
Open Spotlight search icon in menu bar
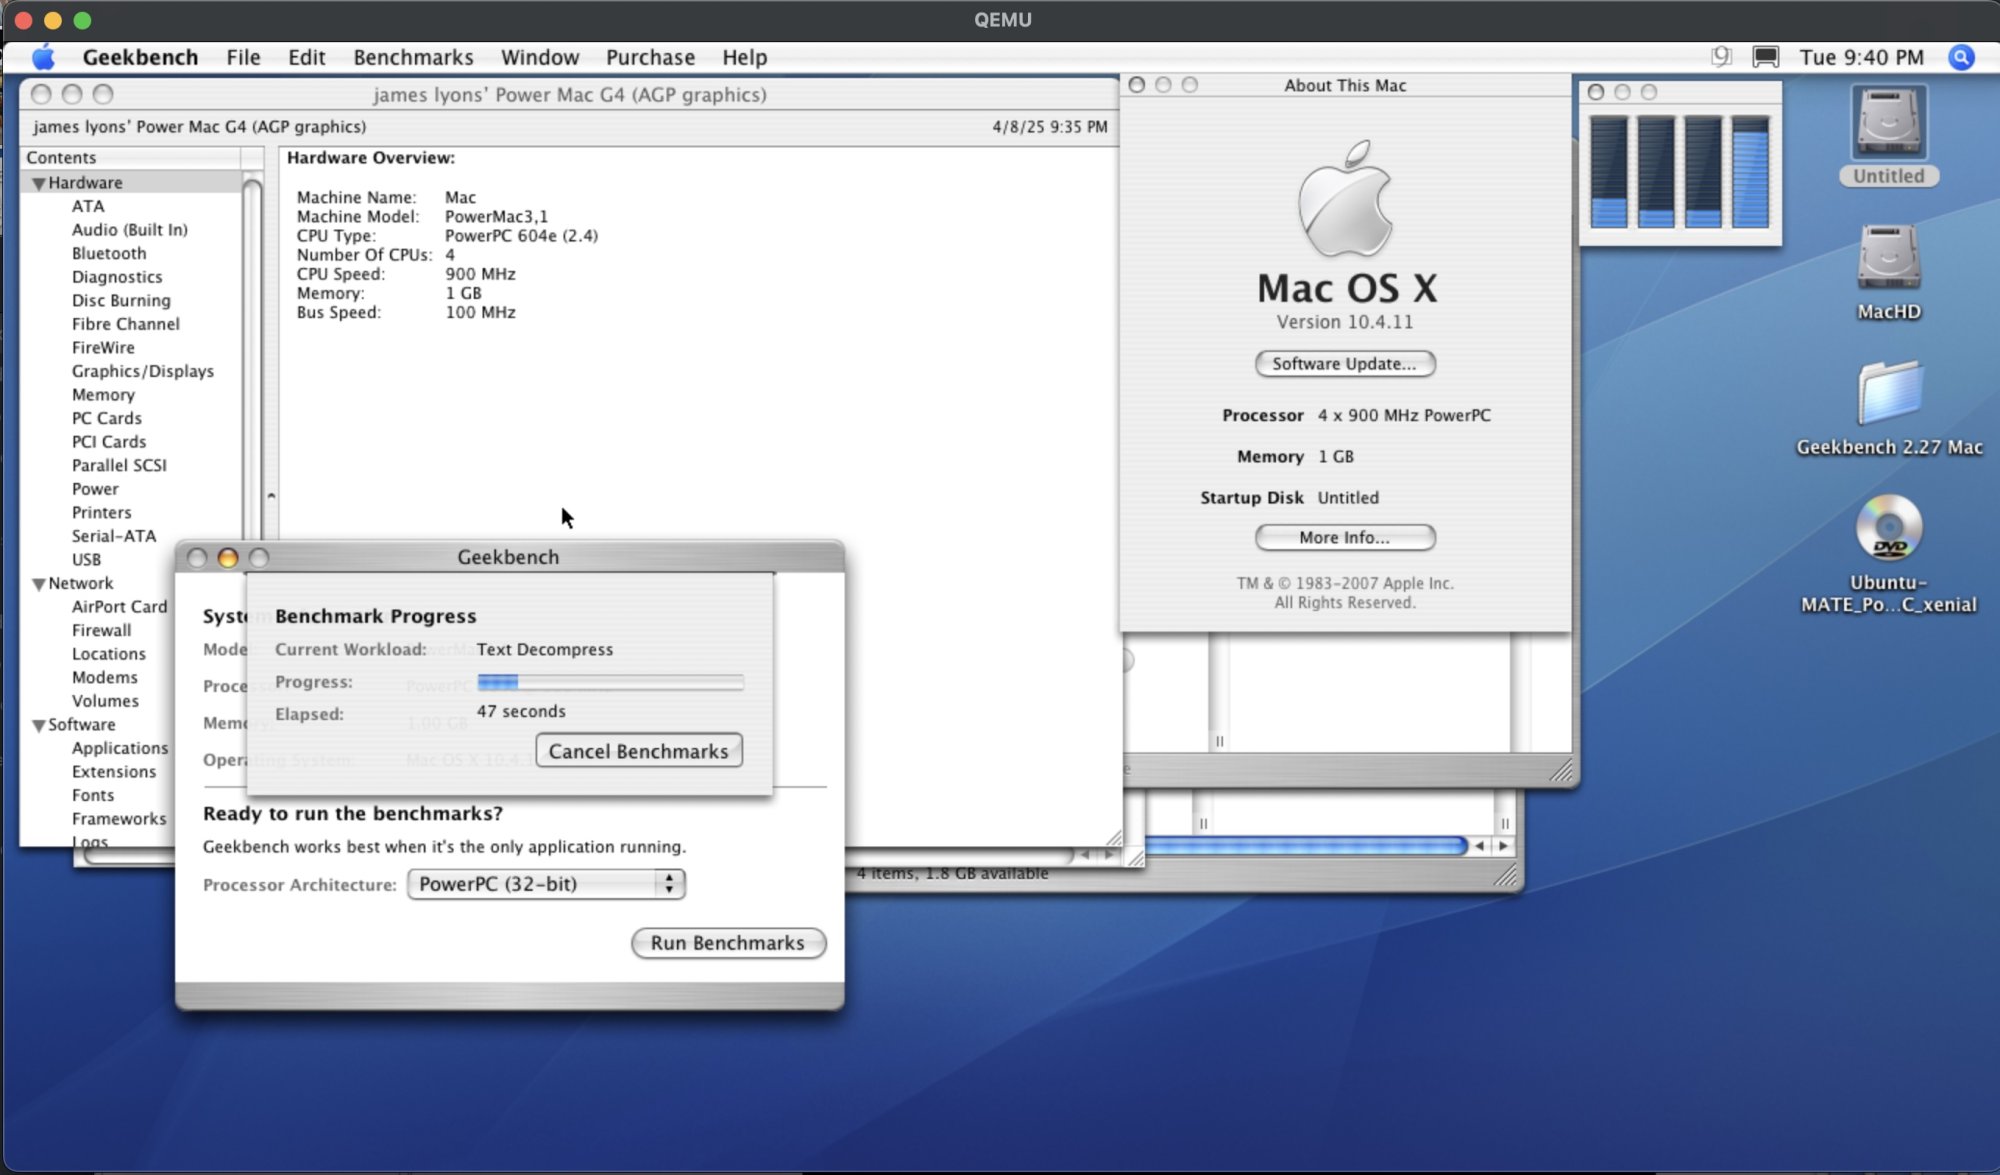[x=1961, y=57]
